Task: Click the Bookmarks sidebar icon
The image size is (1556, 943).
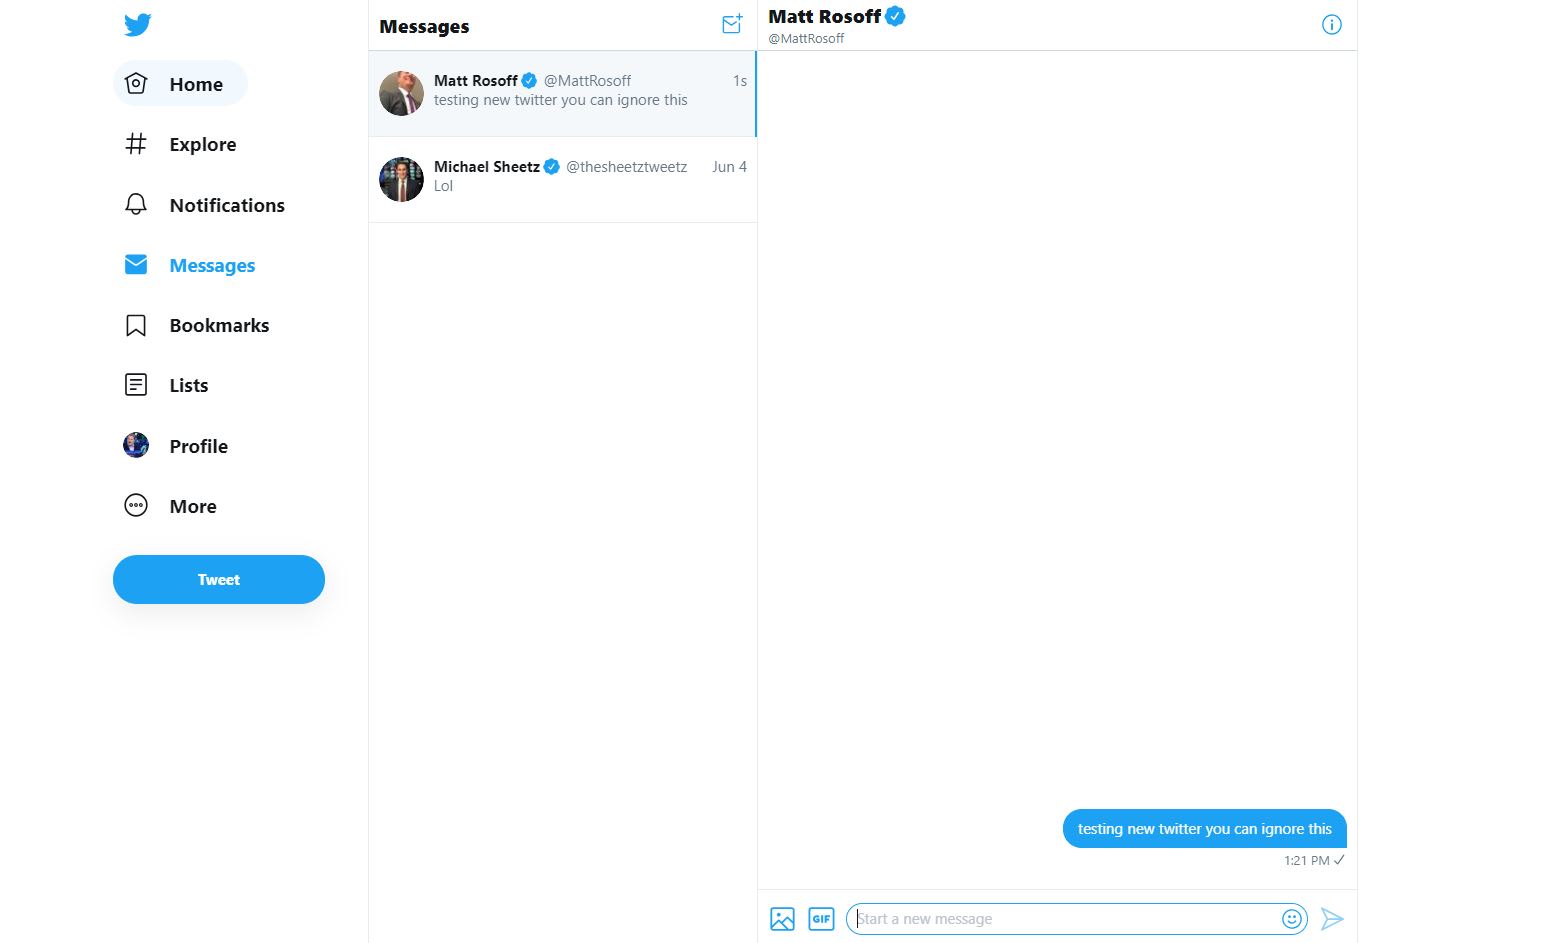Action: 135,325
